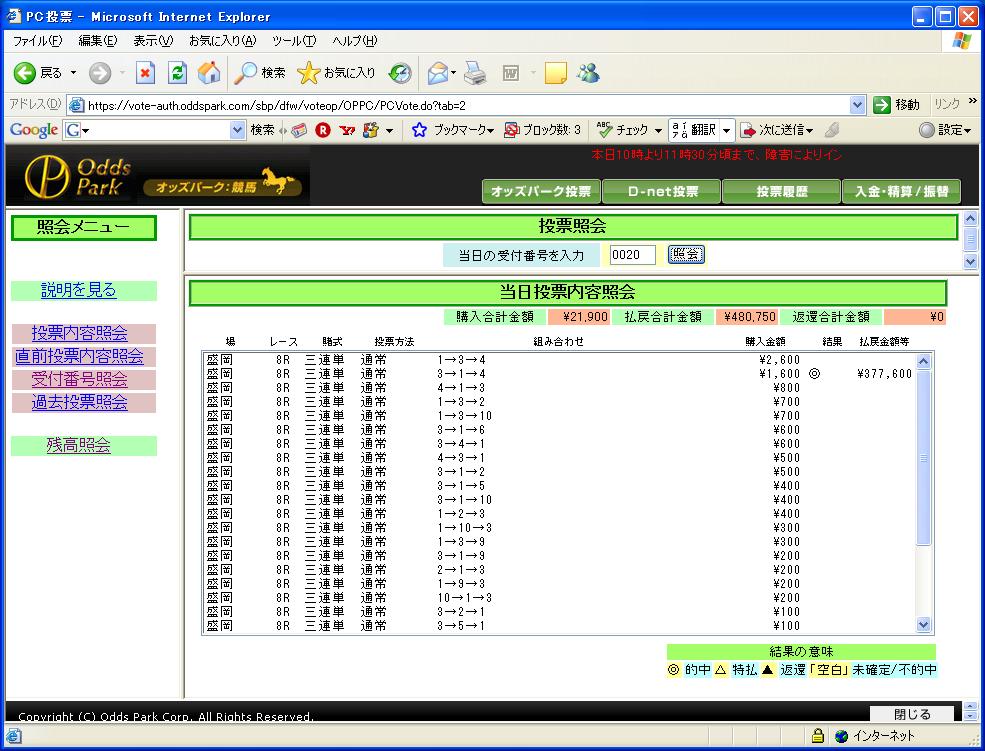Screen dimensions: 985x751
Task: Open the Messenger people icon
Action: click(589, 73)
